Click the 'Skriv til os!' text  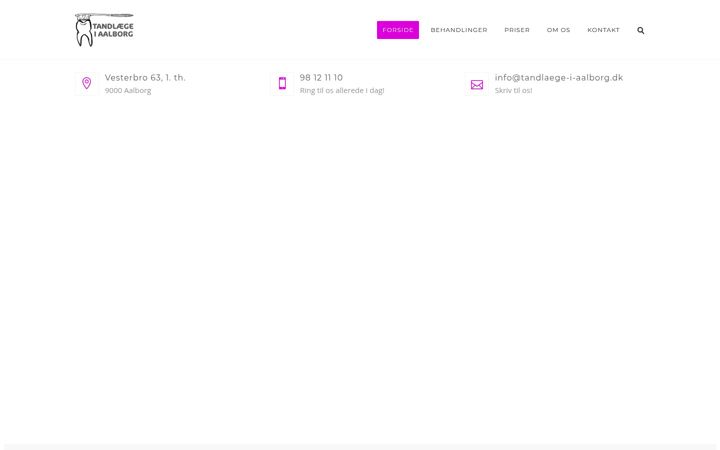click(513, 90)
